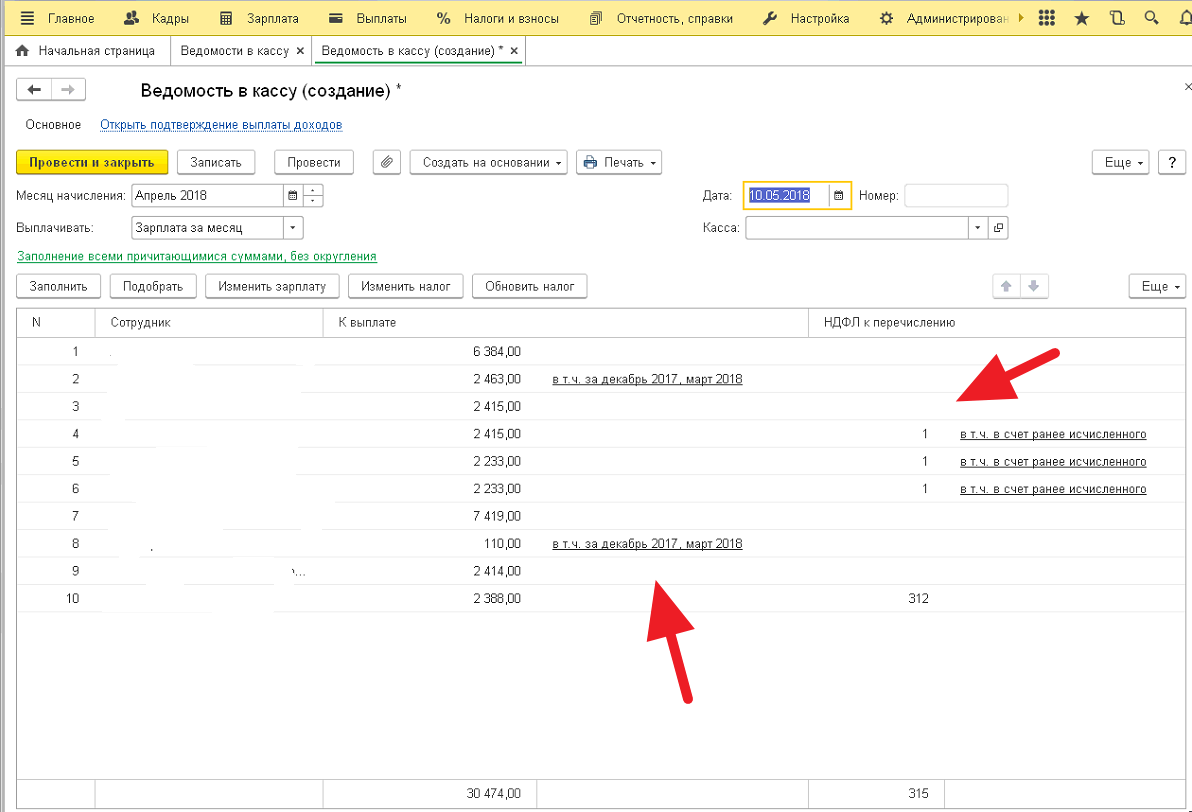Open Favorites star icon
The height and width of the screenshot is (812, 1192).
pyautogui.click(x=1081, y=18)
